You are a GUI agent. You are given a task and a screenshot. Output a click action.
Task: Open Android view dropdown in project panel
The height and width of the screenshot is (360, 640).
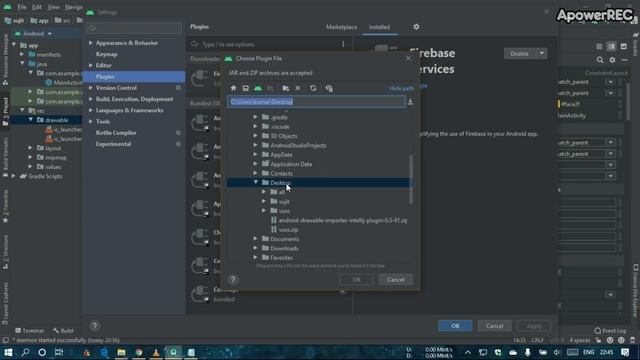(x=50, y=34)
